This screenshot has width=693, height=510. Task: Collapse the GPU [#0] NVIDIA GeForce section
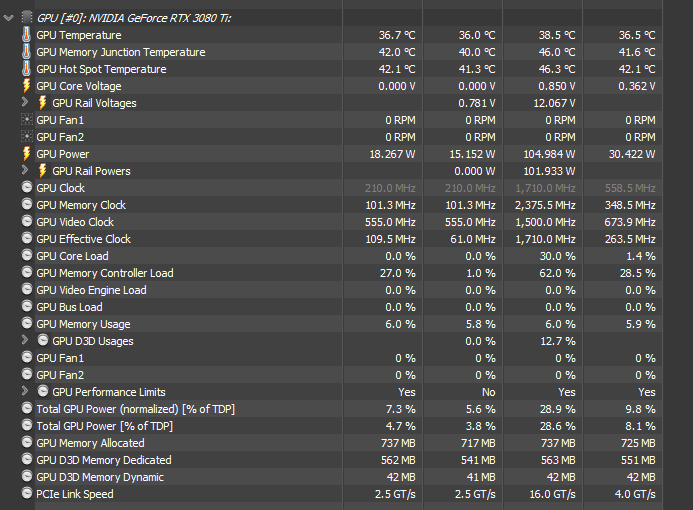click(8, 18)
